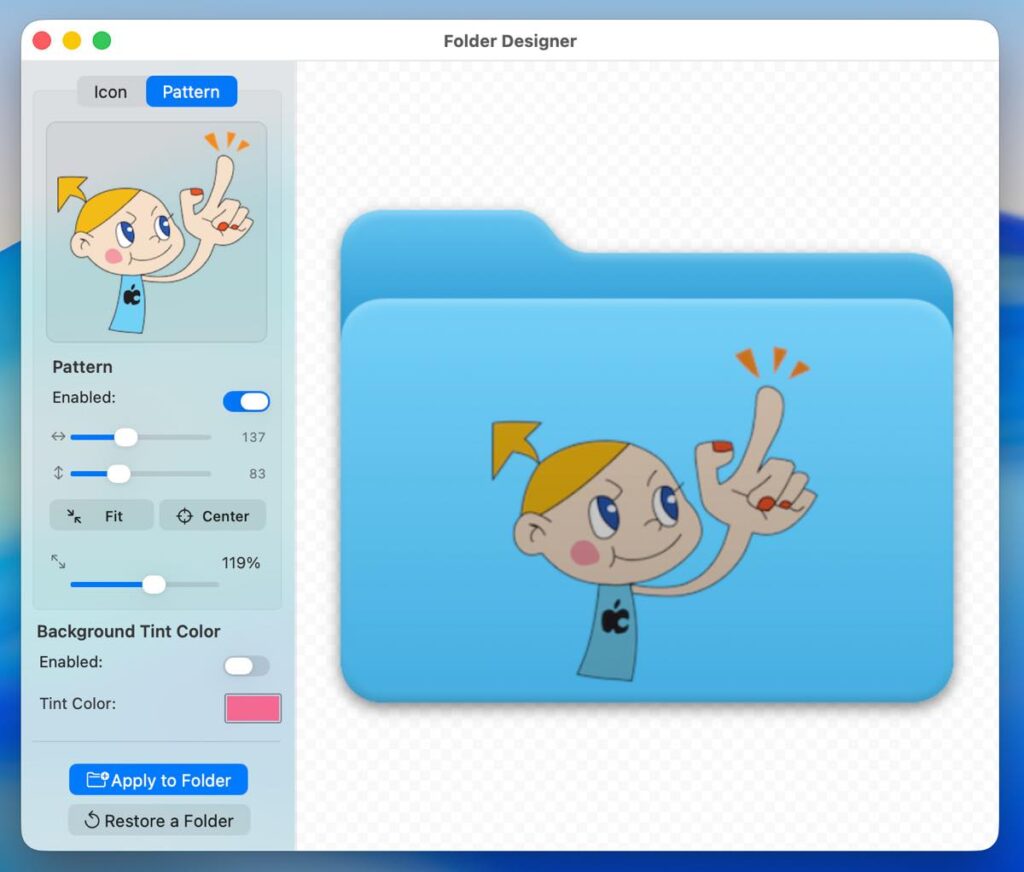1024x872 pixels.
Task: Click the horizontal position slider knob
Action: (126, 437)
